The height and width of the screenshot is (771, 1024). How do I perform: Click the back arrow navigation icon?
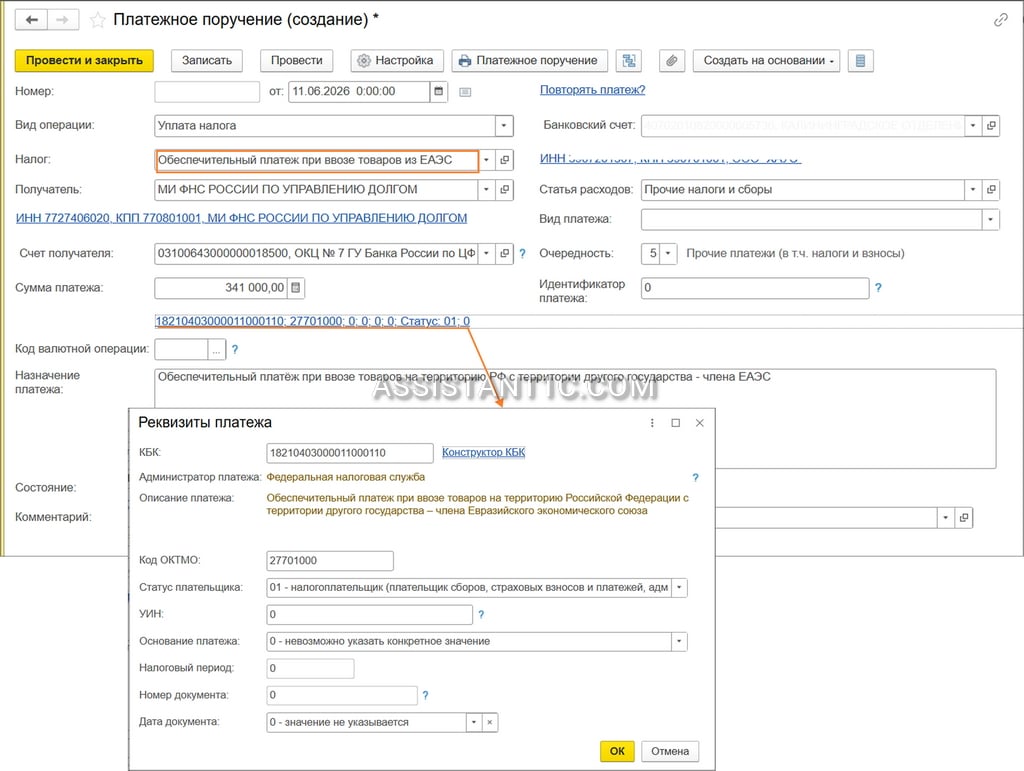[x=31, y=20]
